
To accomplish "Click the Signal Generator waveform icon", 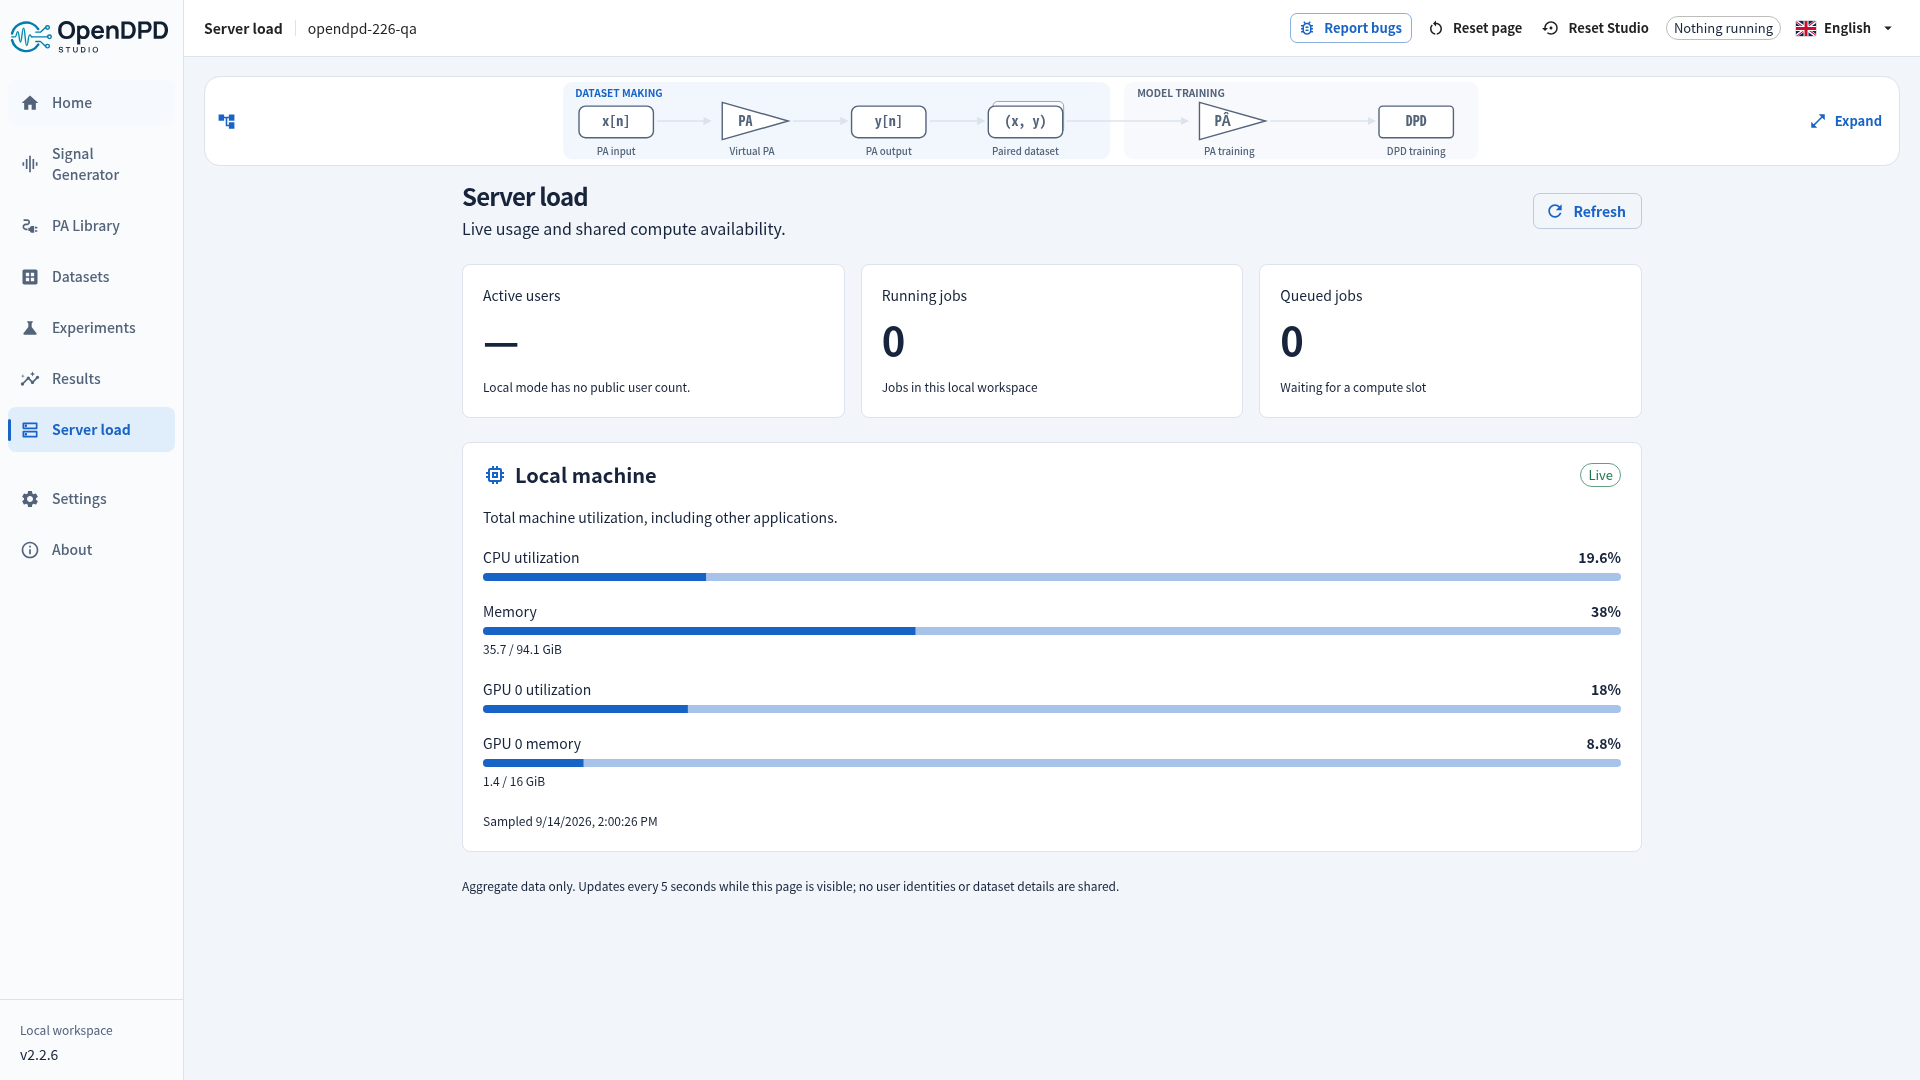I will pyautogui.click(x=30, y=164).
